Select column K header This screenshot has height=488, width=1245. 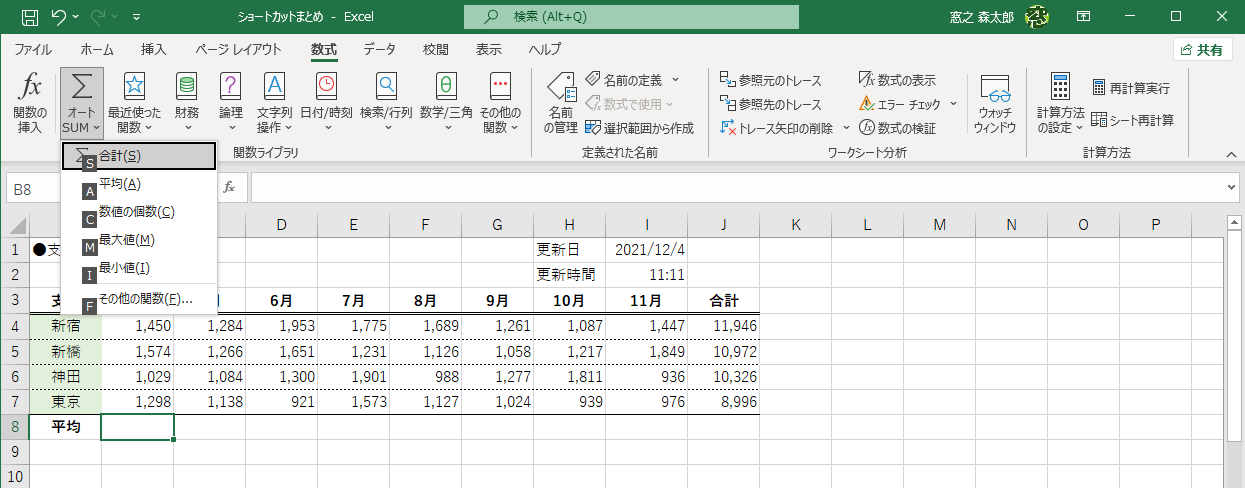[796, 226]
